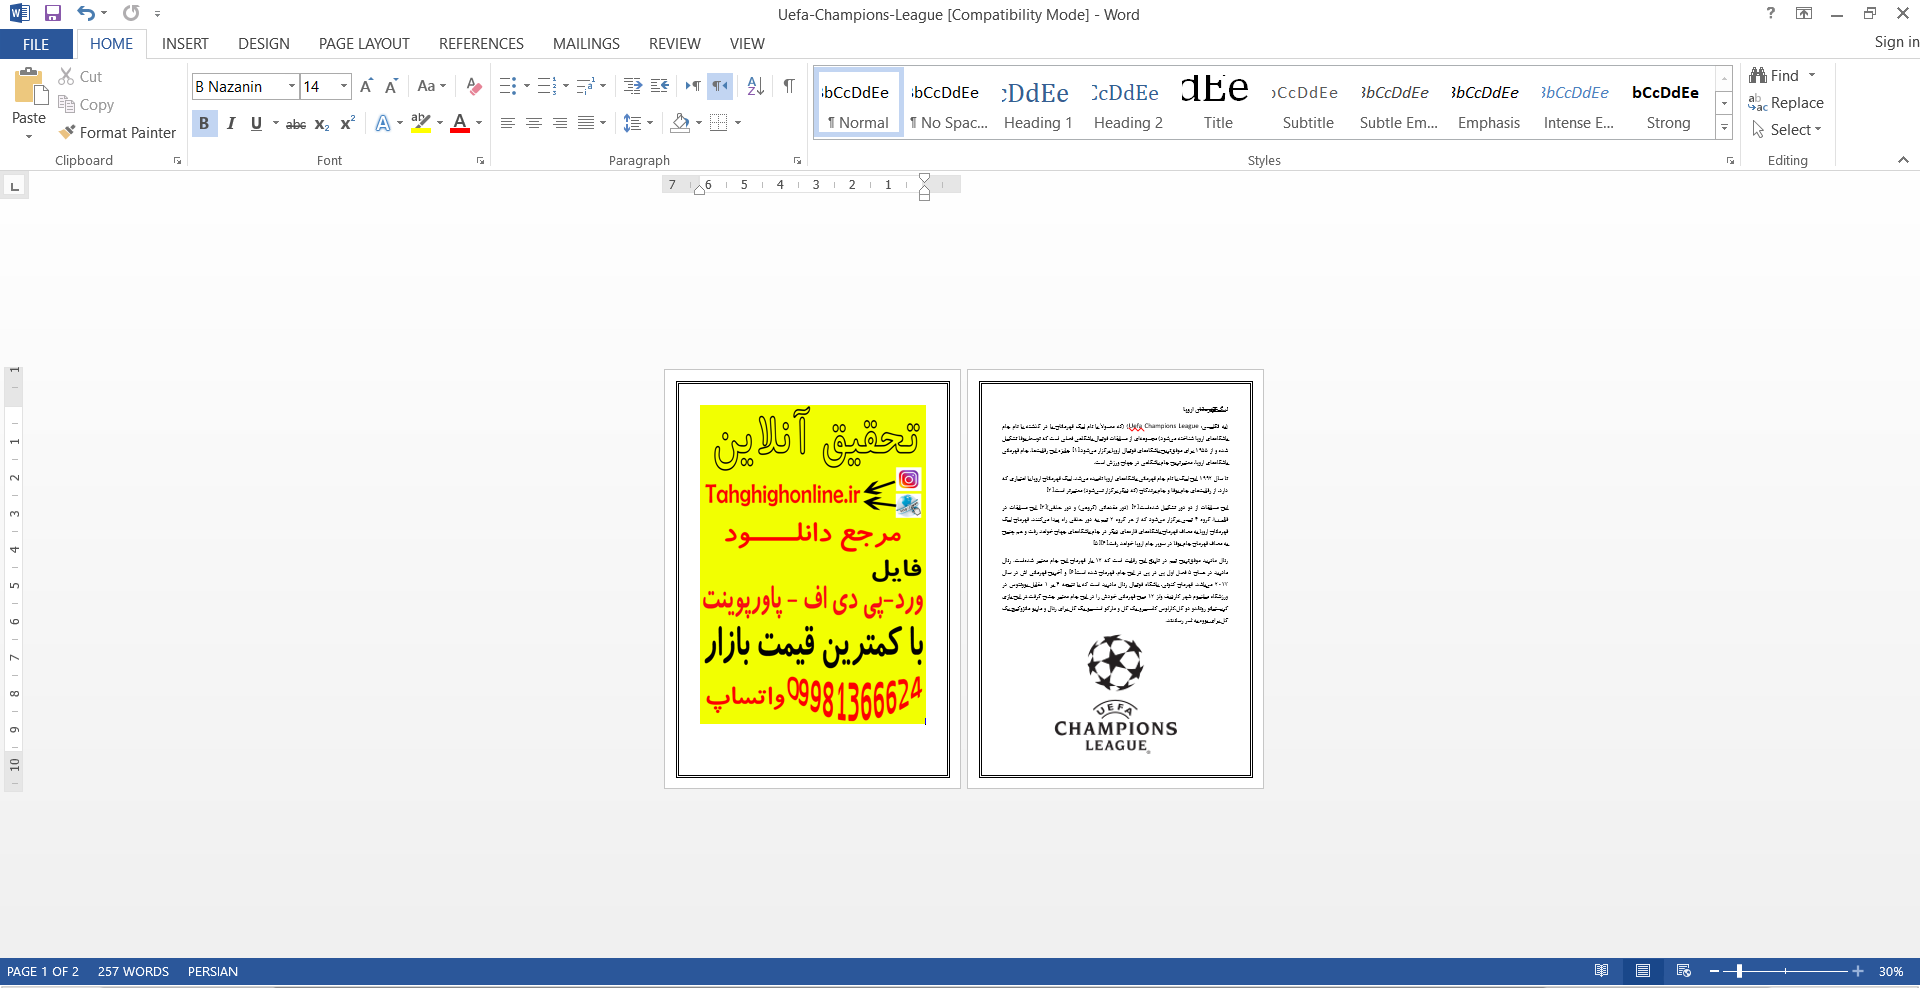The image size is (1926, 988).
Task: Click Sign in link
Action: tap(1896, 42)
